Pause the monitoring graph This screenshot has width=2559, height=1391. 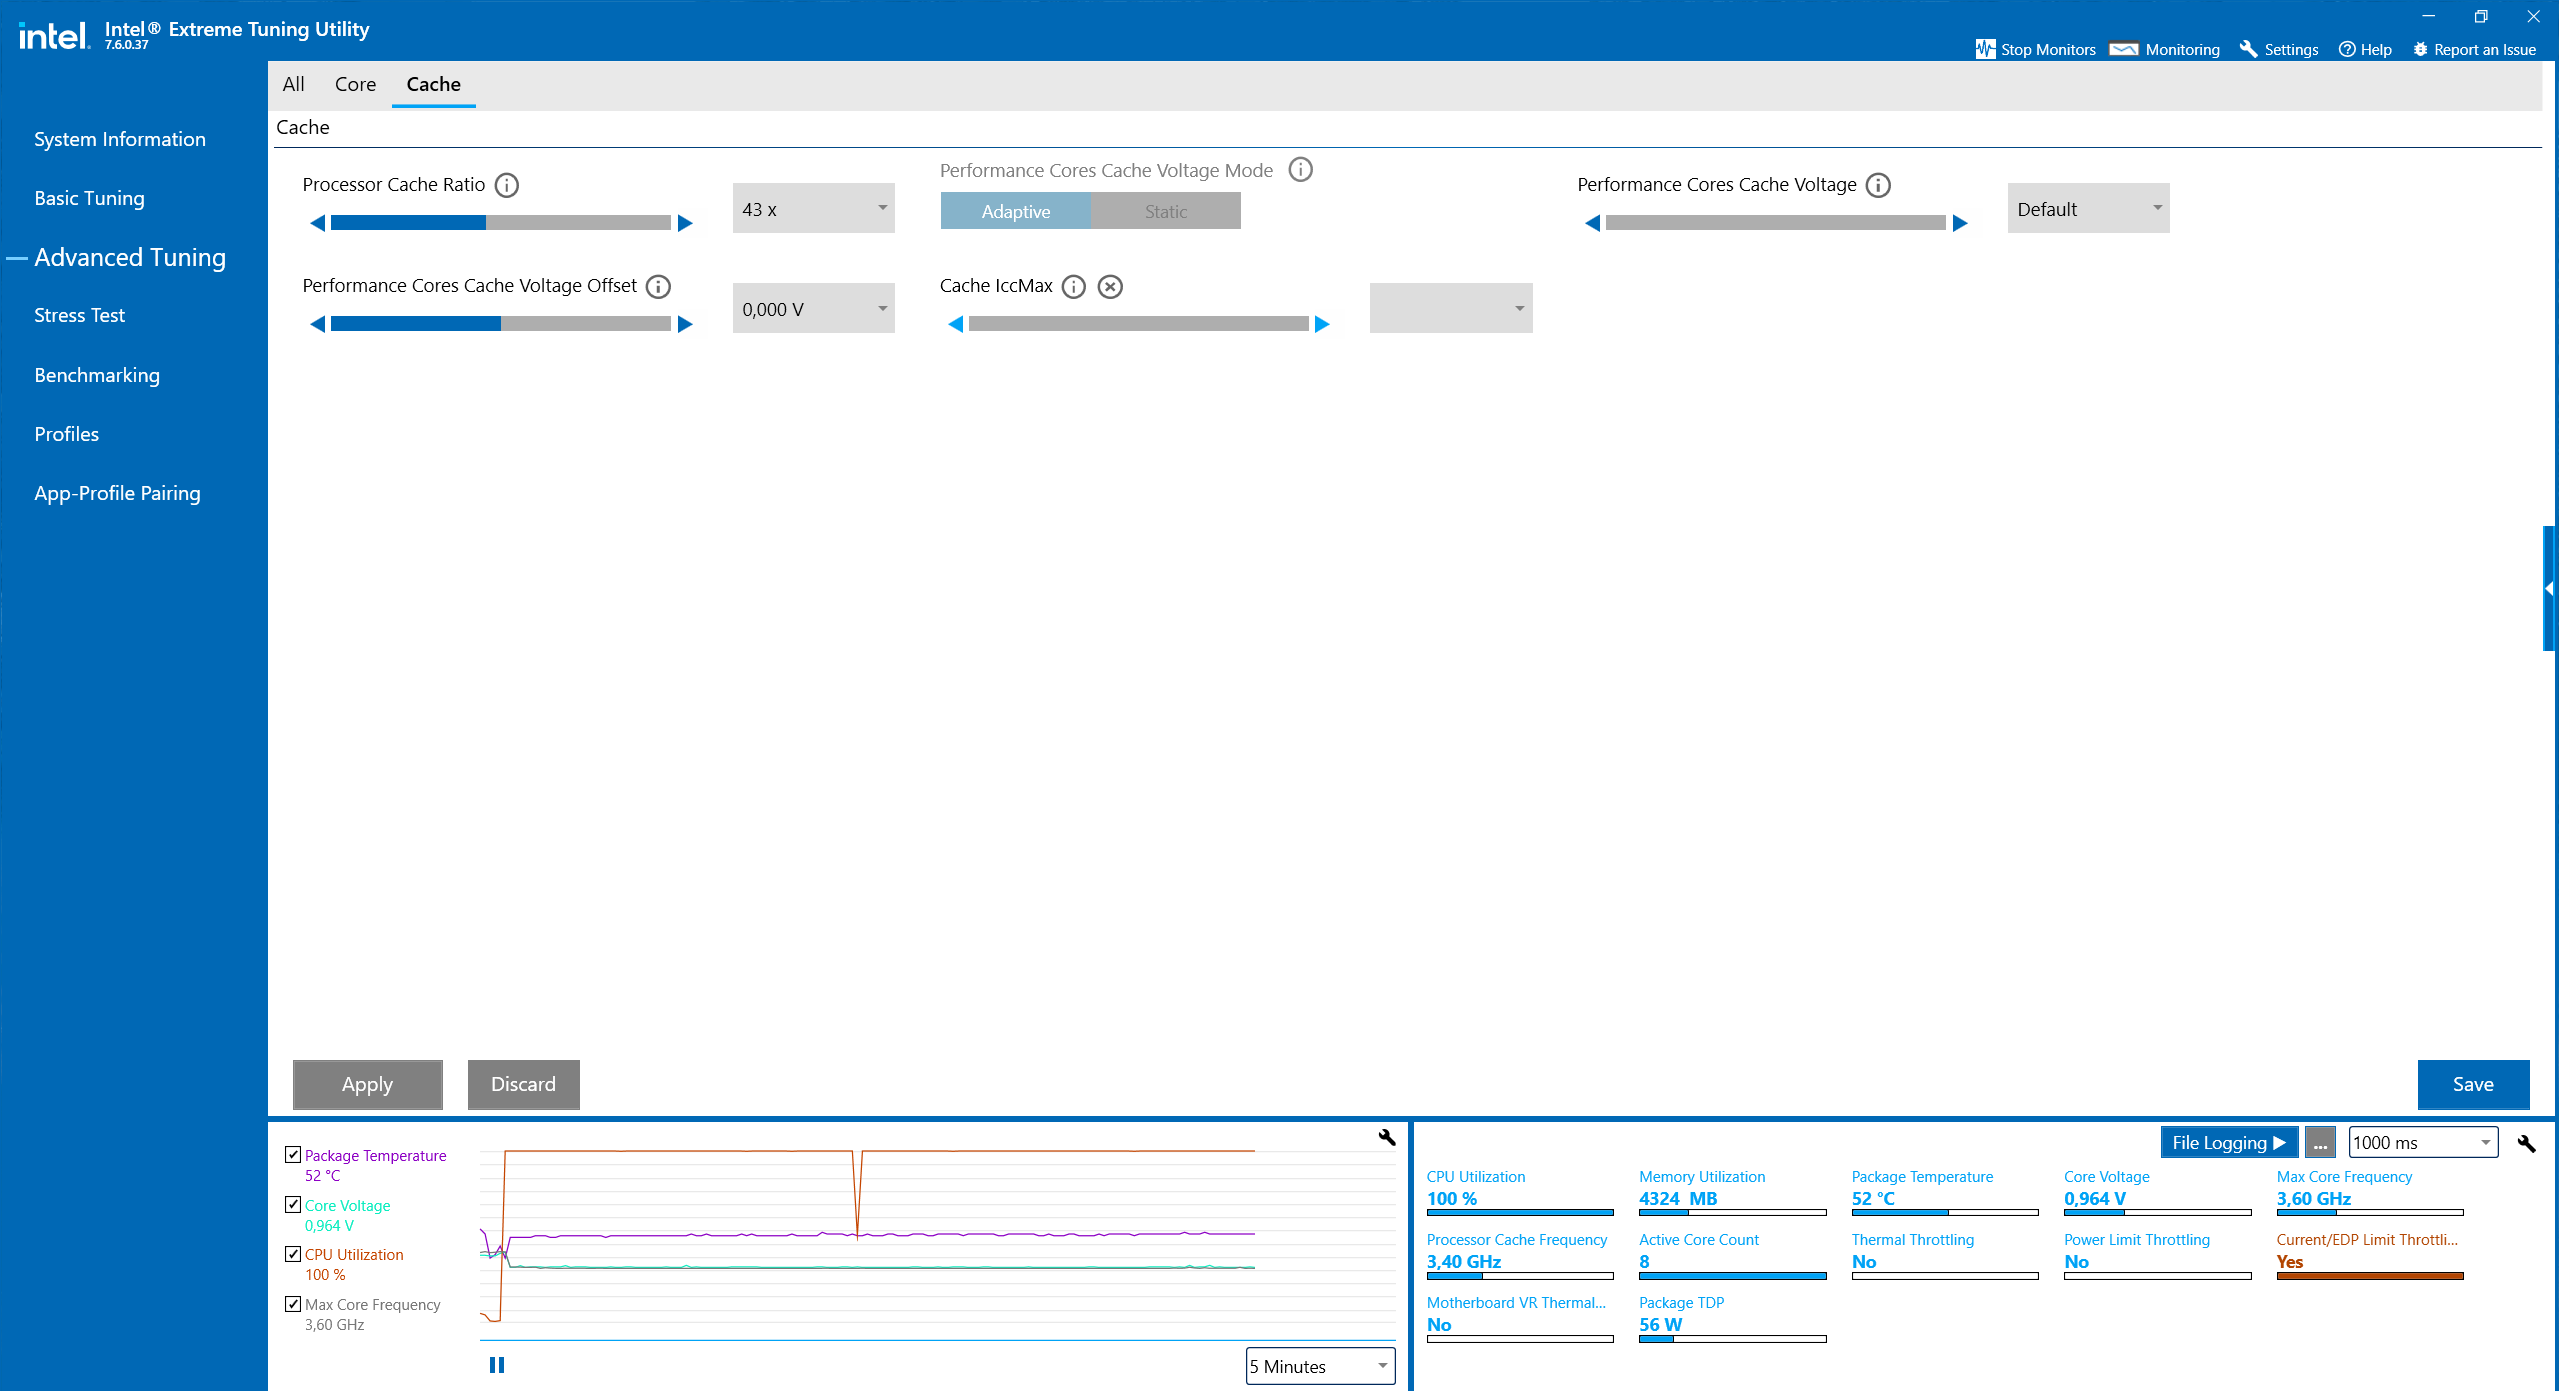[497, 1365]
